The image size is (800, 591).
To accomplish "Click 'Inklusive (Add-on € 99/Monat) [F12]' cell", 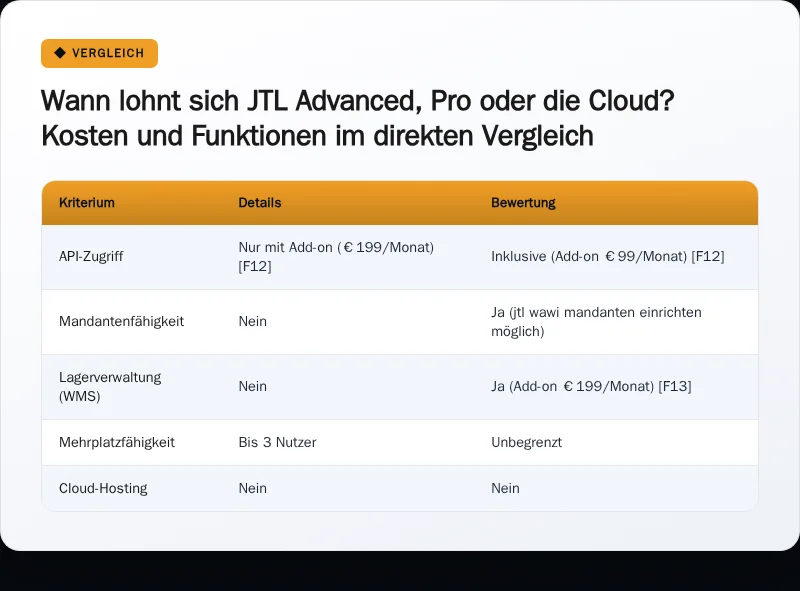I will [608, 256].
